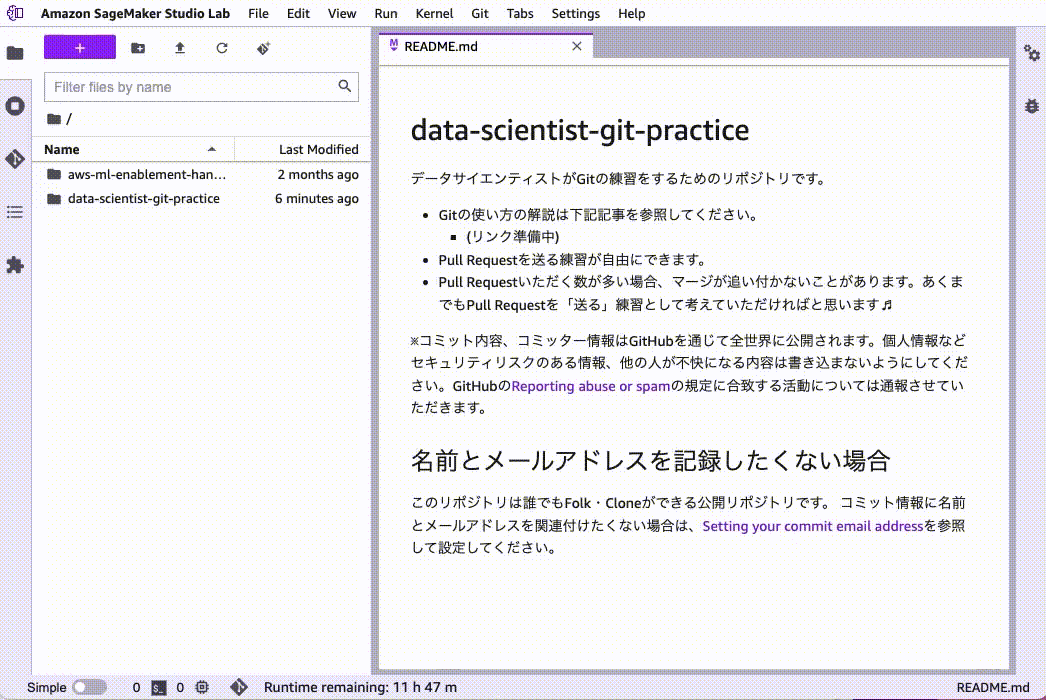
Task: Click the Markdown icon on README.md tab
Action: (394, 45)
